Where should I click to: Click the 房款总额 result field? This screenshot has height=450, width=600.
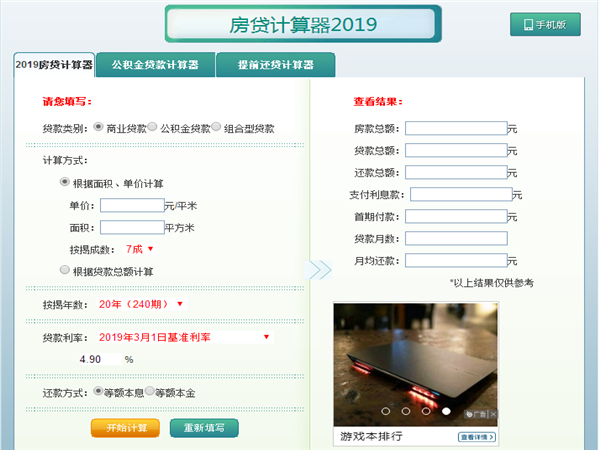[456, 129]
